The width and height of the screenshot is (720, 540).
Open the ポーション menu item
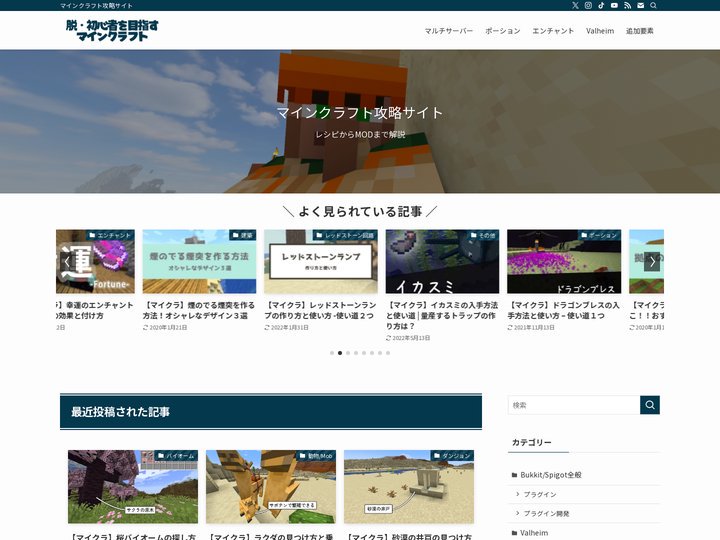point(503,31)
